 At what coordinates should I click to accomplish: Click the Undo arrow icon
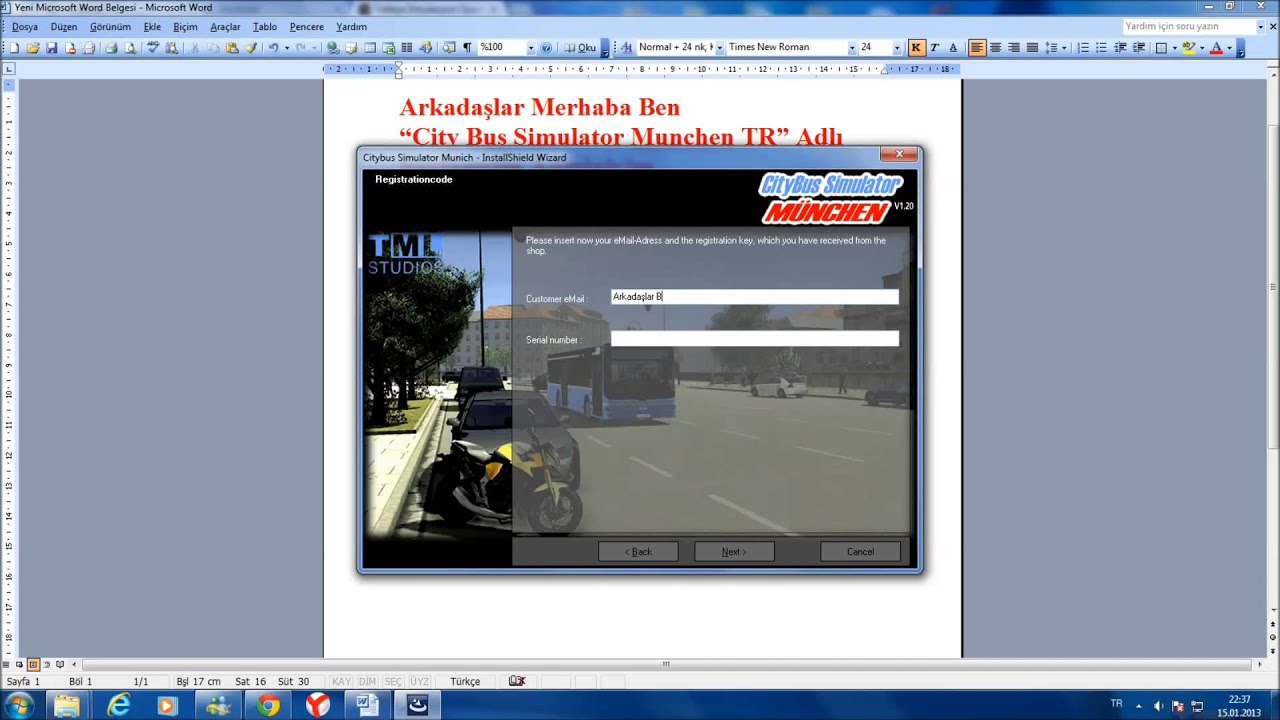pos(272,47)
